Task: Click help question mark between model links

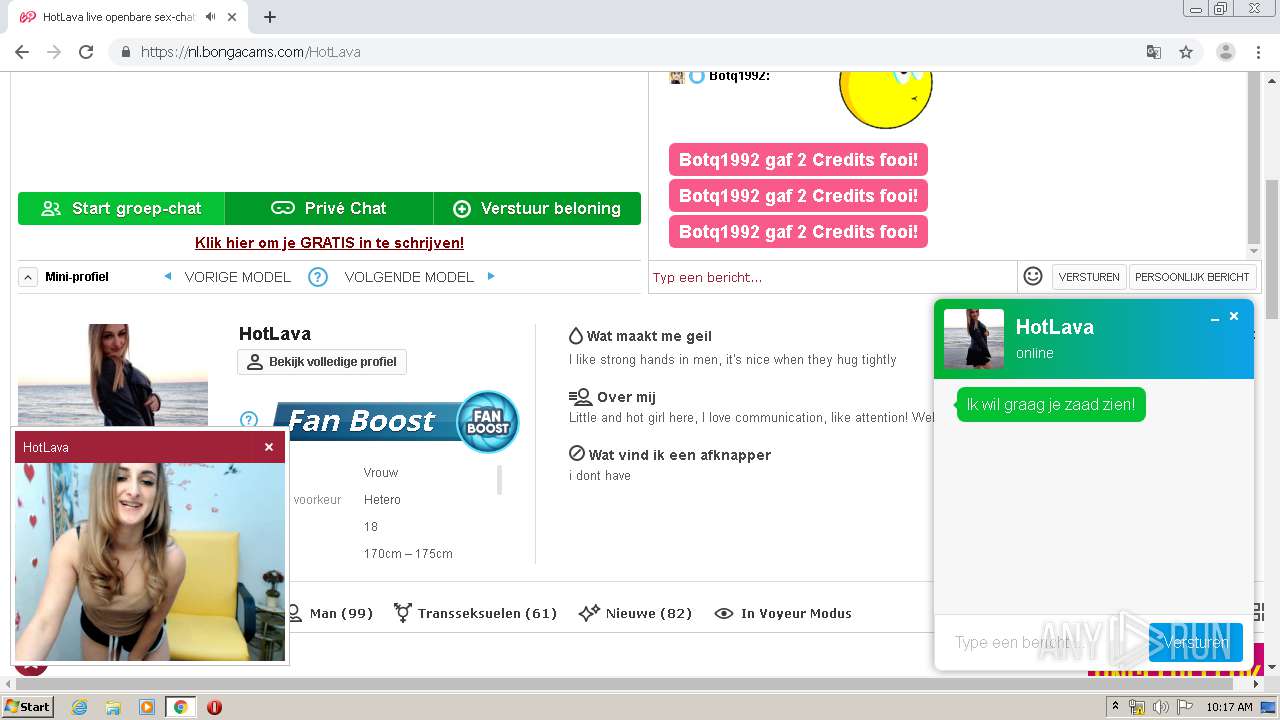Action: (318, 277)
